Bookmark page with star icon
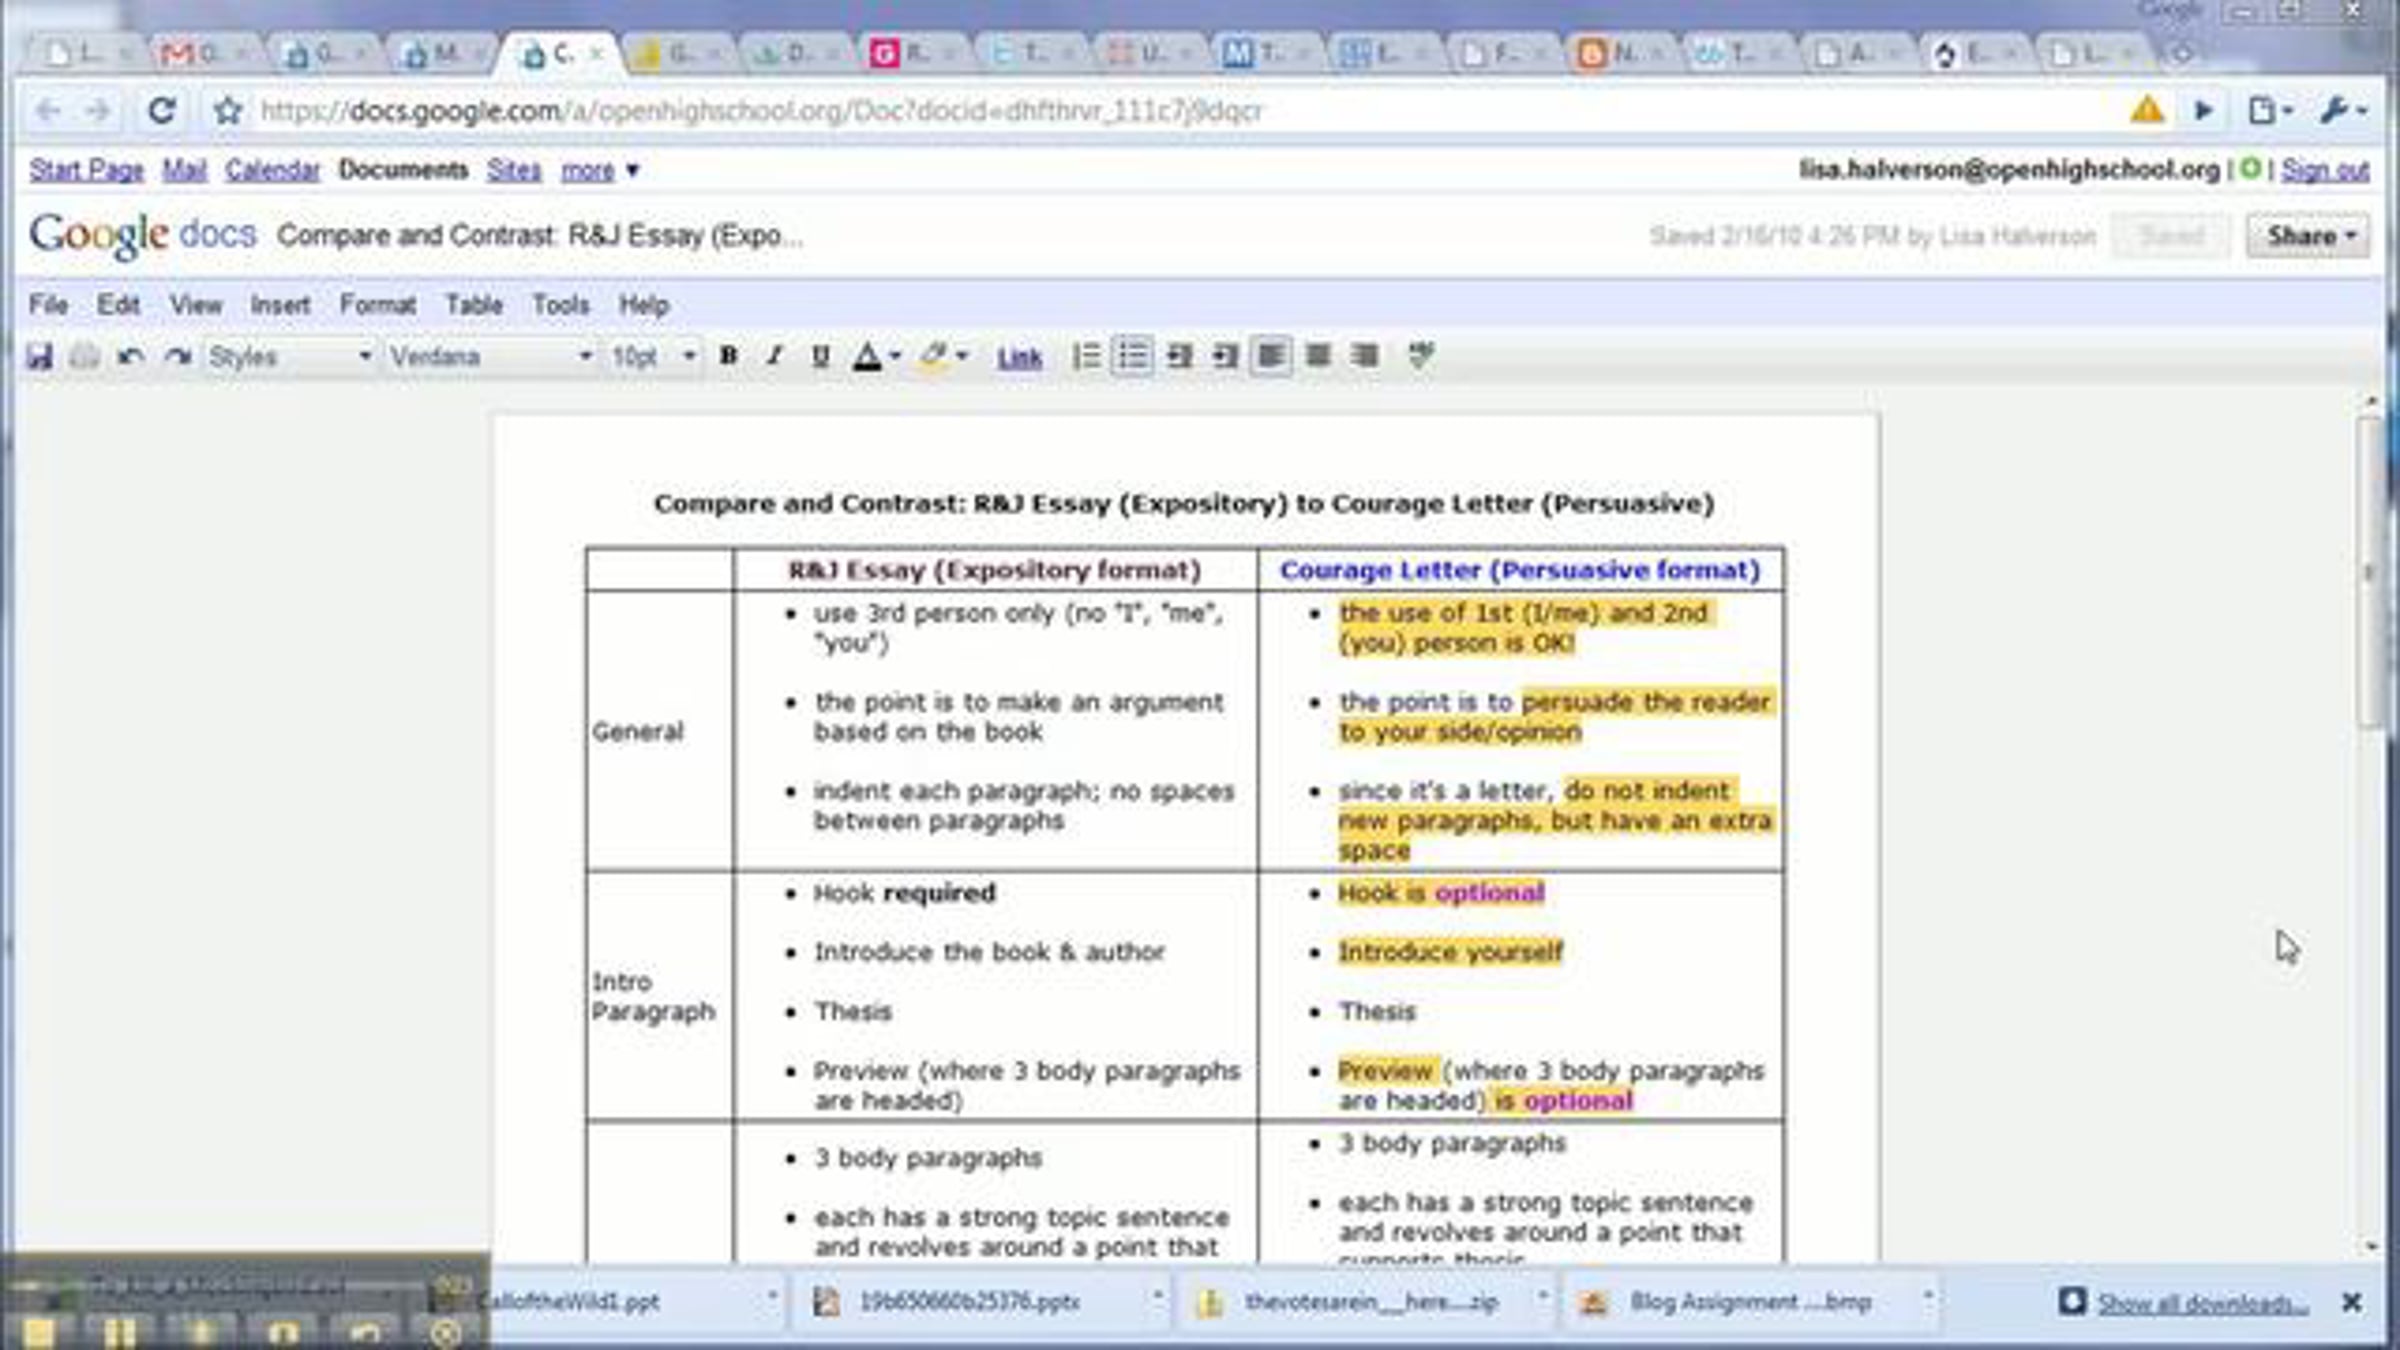 coord(228,111)
